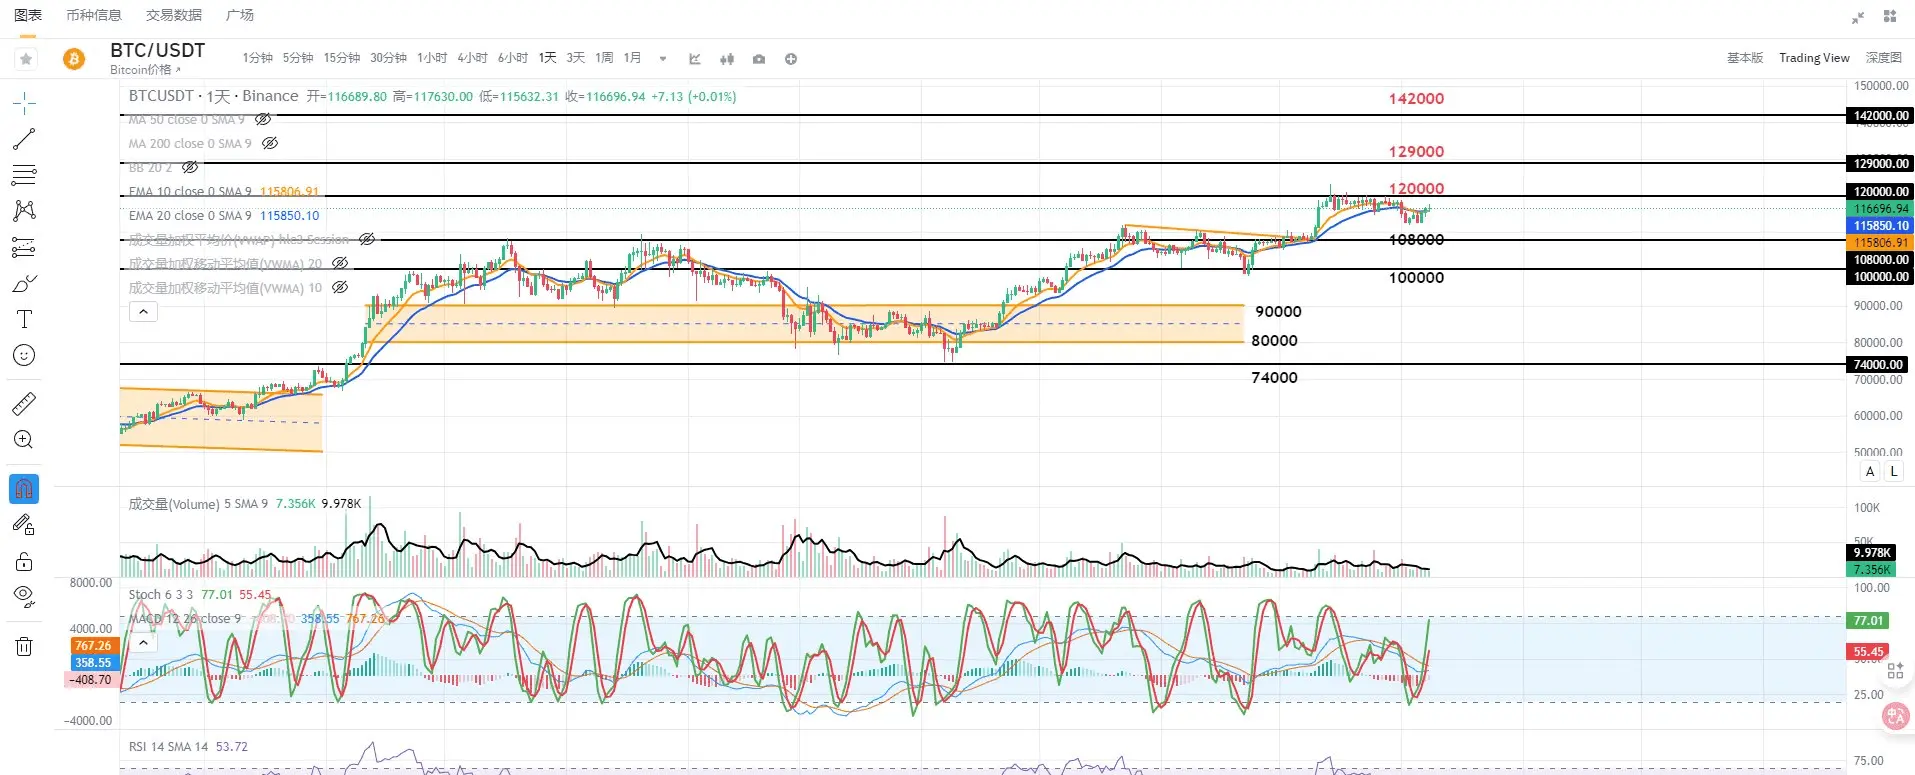This screenshot has height=775, width=1915.
Task: Click the EMA 20 indicator legend
Action: tap(224, 215)
